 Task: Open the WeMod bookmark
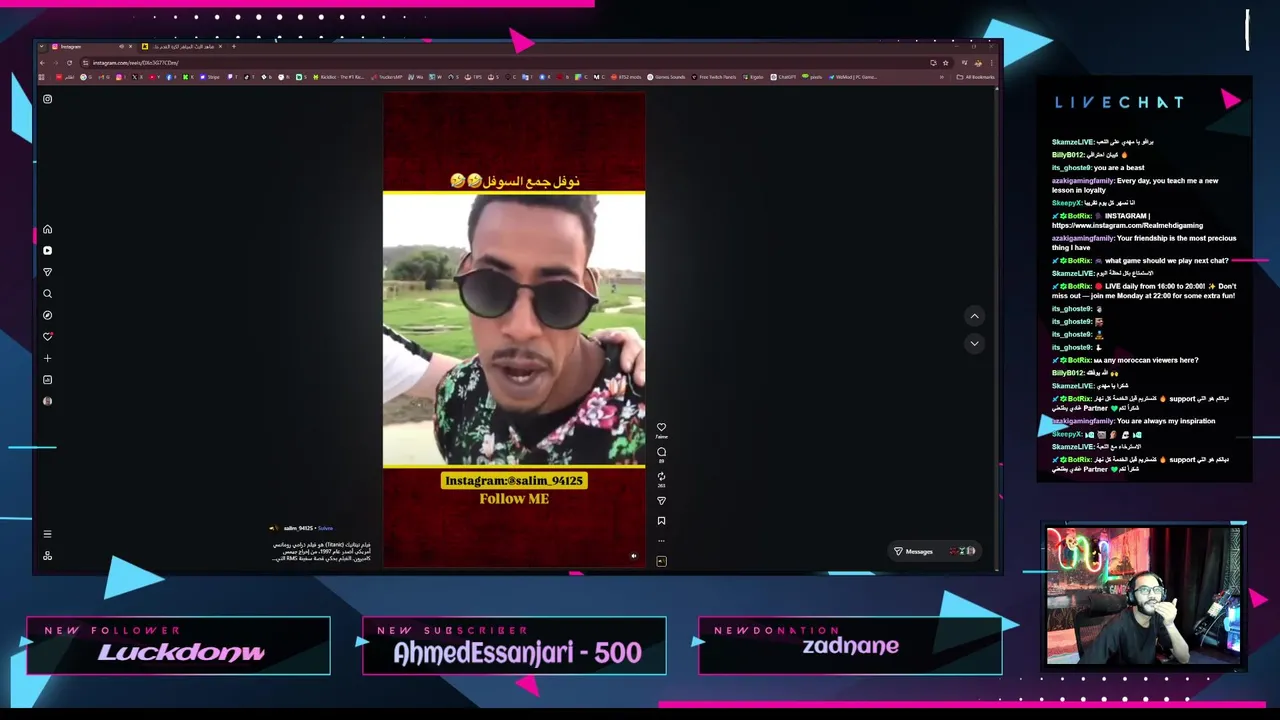[x=853, y=77]
